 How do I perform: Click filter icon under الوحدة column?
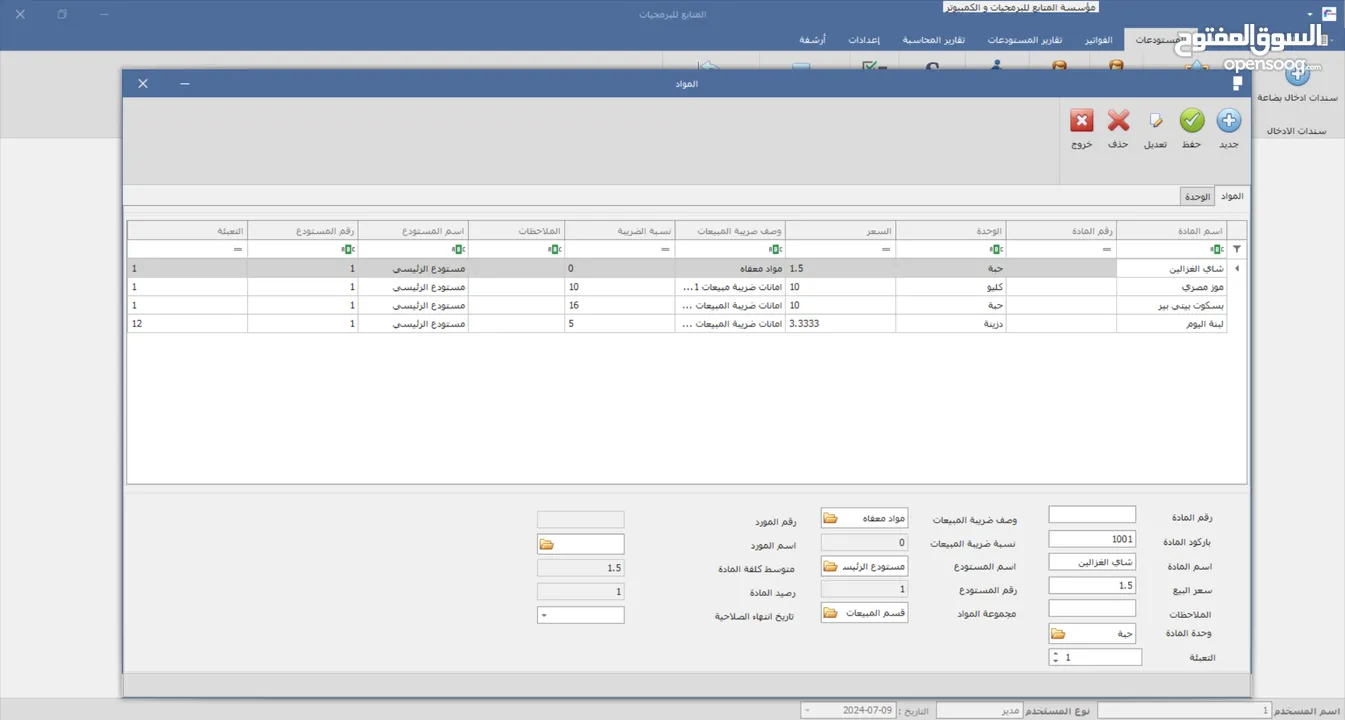[x=996, y=249]
